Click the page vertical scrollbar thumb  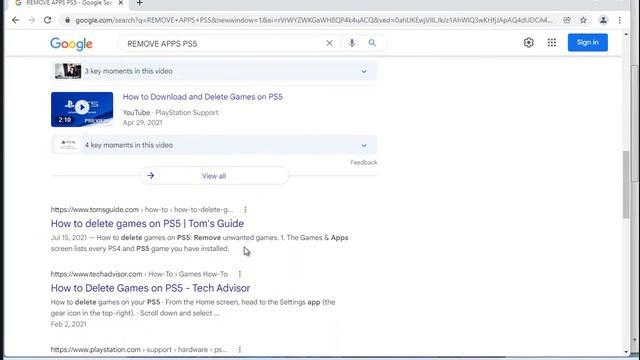pyautogui.click(x=626, y=184)
